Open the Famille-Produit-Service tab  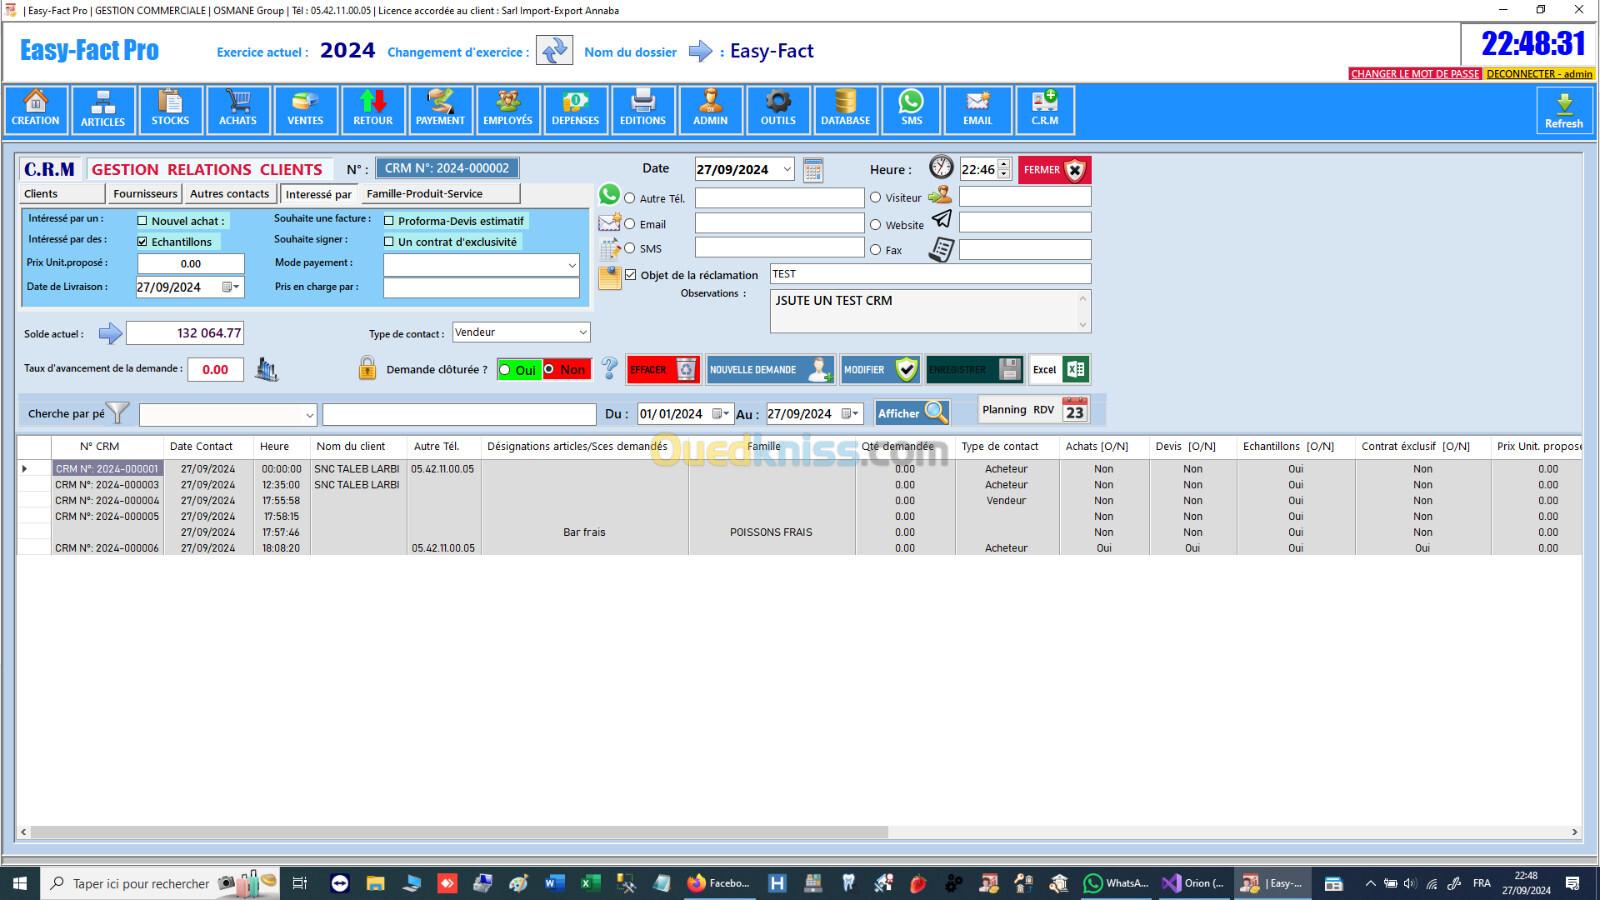pyautogui.click(x=424, y=194)
